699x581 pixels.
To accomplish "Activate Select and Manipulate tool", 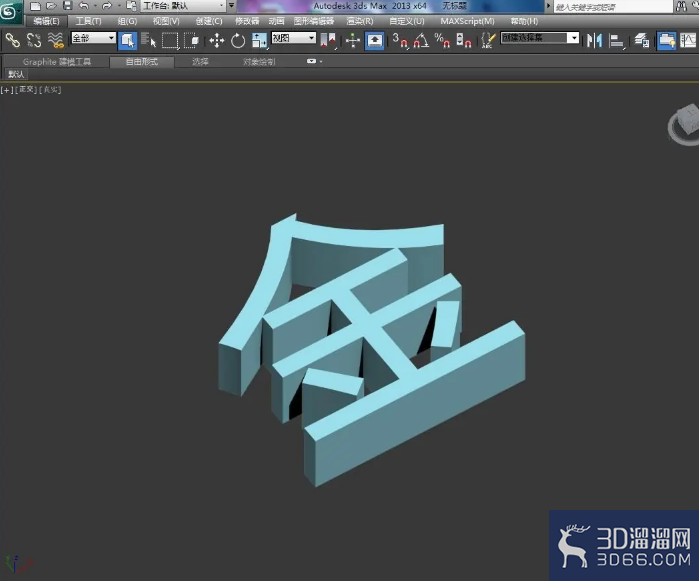I will click(x=353, y=41).
